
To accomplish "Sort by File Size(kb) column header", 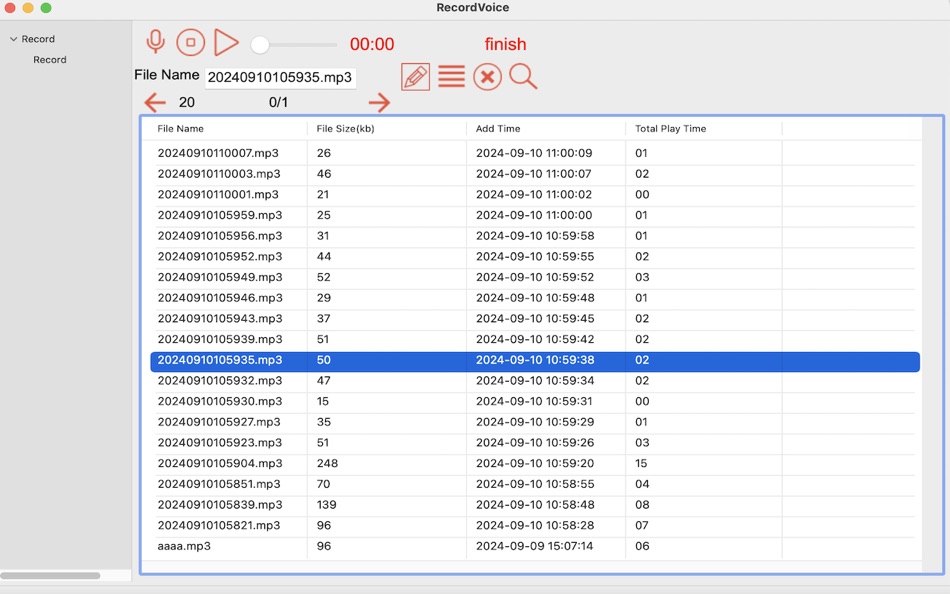I will click(x=345, y=128).
